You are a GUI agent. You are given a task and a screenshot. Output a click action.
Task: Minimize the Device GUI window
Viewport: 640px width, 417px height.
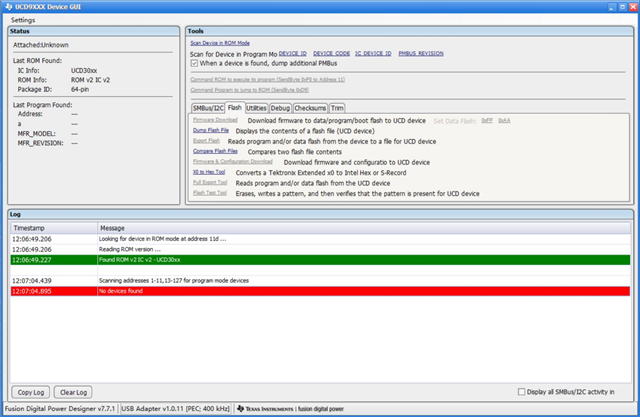(x=612, y=7)
